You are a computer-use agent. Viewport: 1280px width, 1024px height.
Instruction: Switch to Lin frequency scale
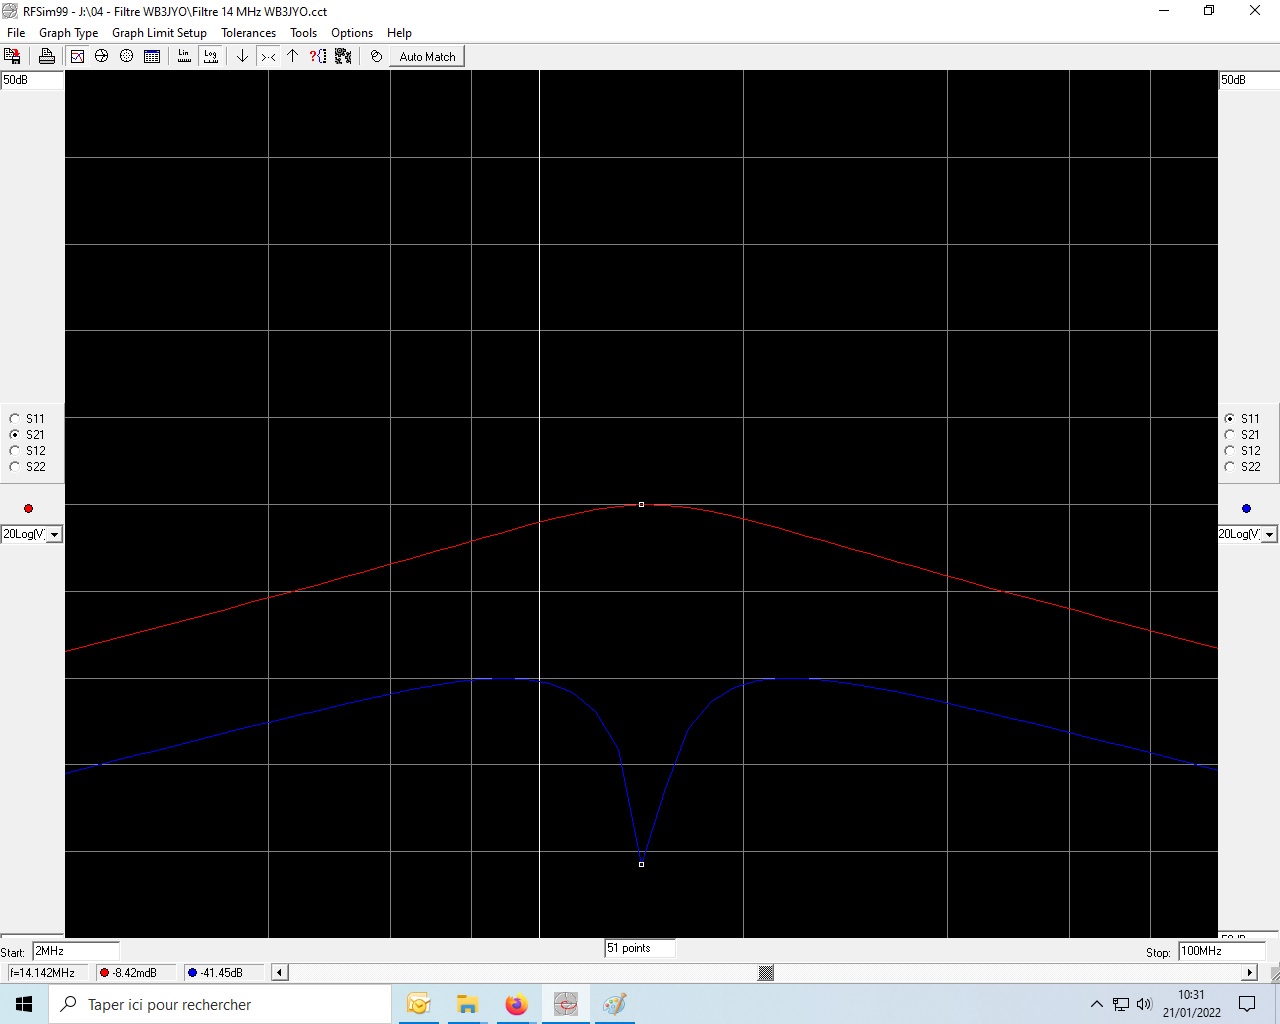(184, 56)
